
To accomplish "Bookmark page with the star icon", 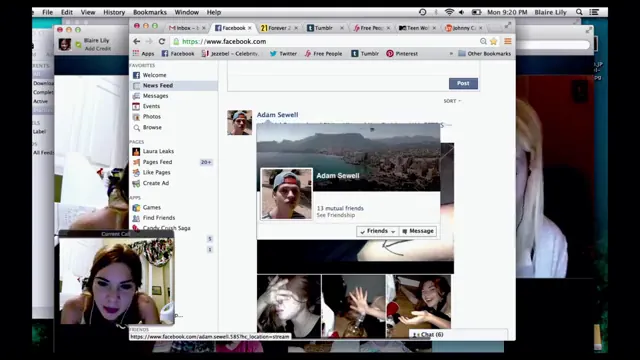I will click(x=494, y=41).
